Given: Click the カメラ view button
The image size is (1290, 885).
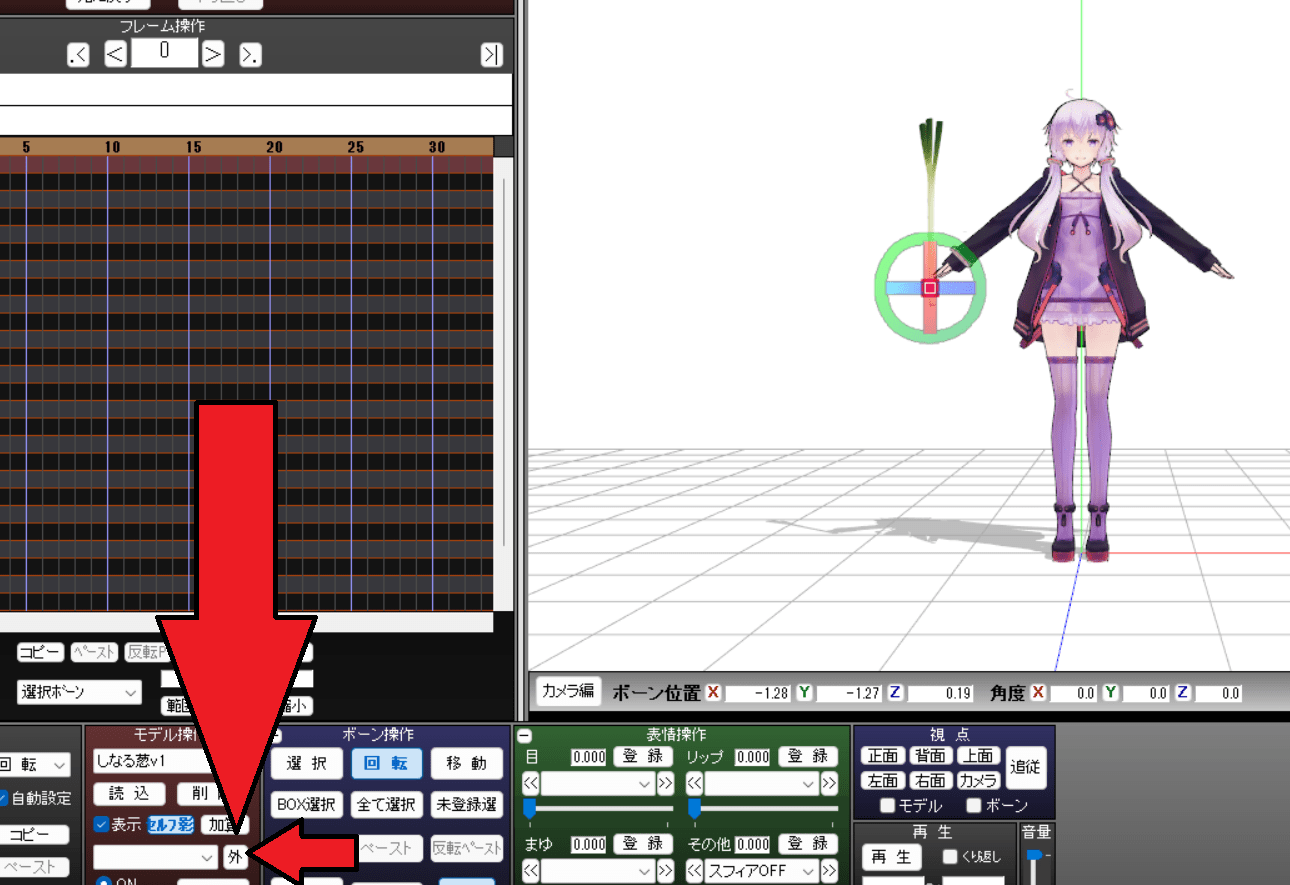Looking at the screenshot, I should pyautogui.click(x=978, y=780).
